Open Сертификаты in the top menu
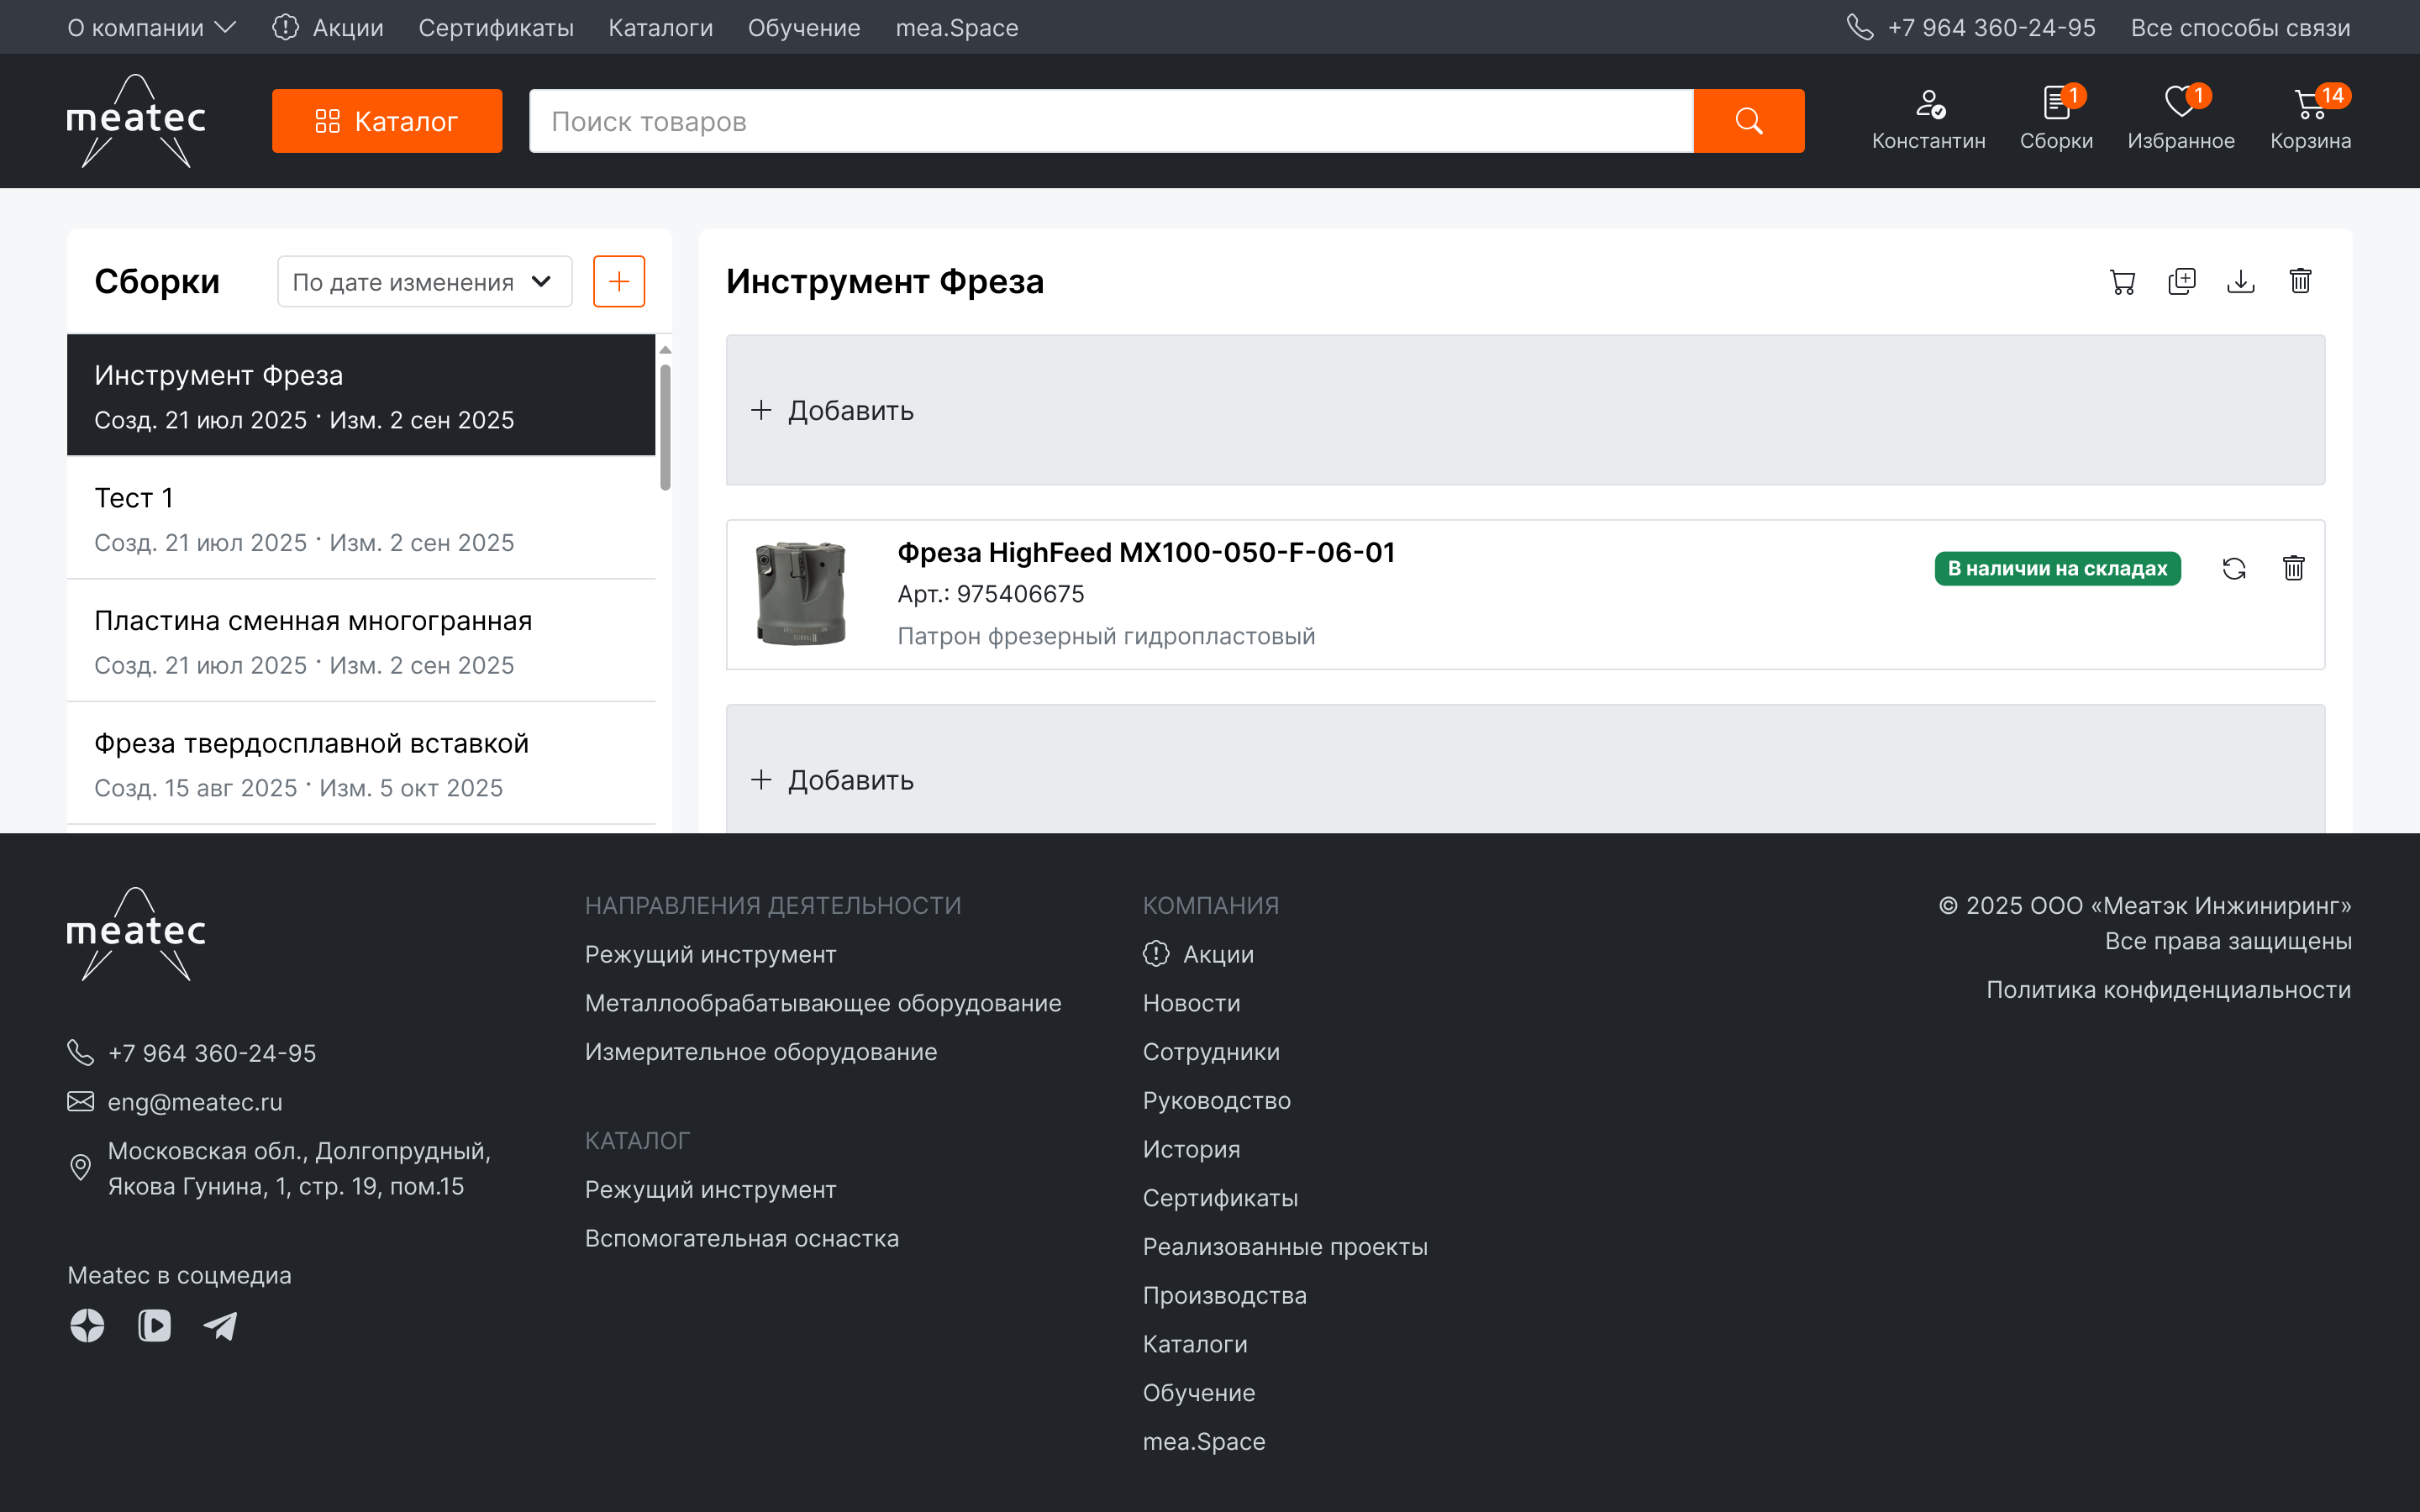Image resolution: width=2420 pixels, height=1512 pixels. point(496,28)
